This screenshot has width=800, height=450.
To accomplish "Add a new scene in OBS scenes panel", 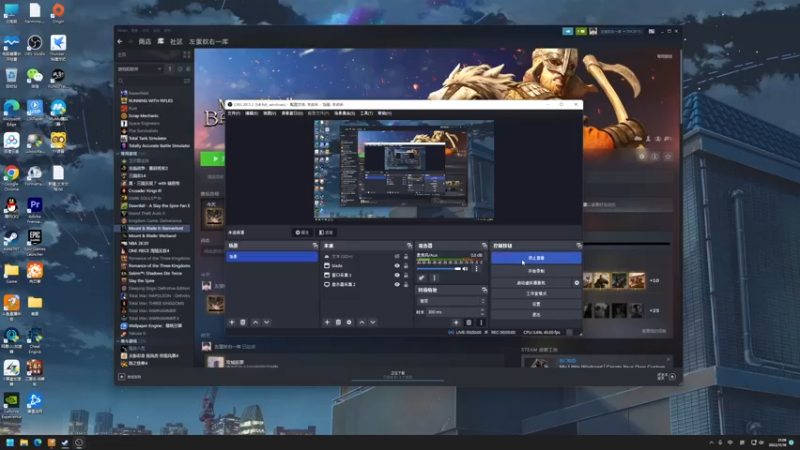I will click(x=232, y=322).
